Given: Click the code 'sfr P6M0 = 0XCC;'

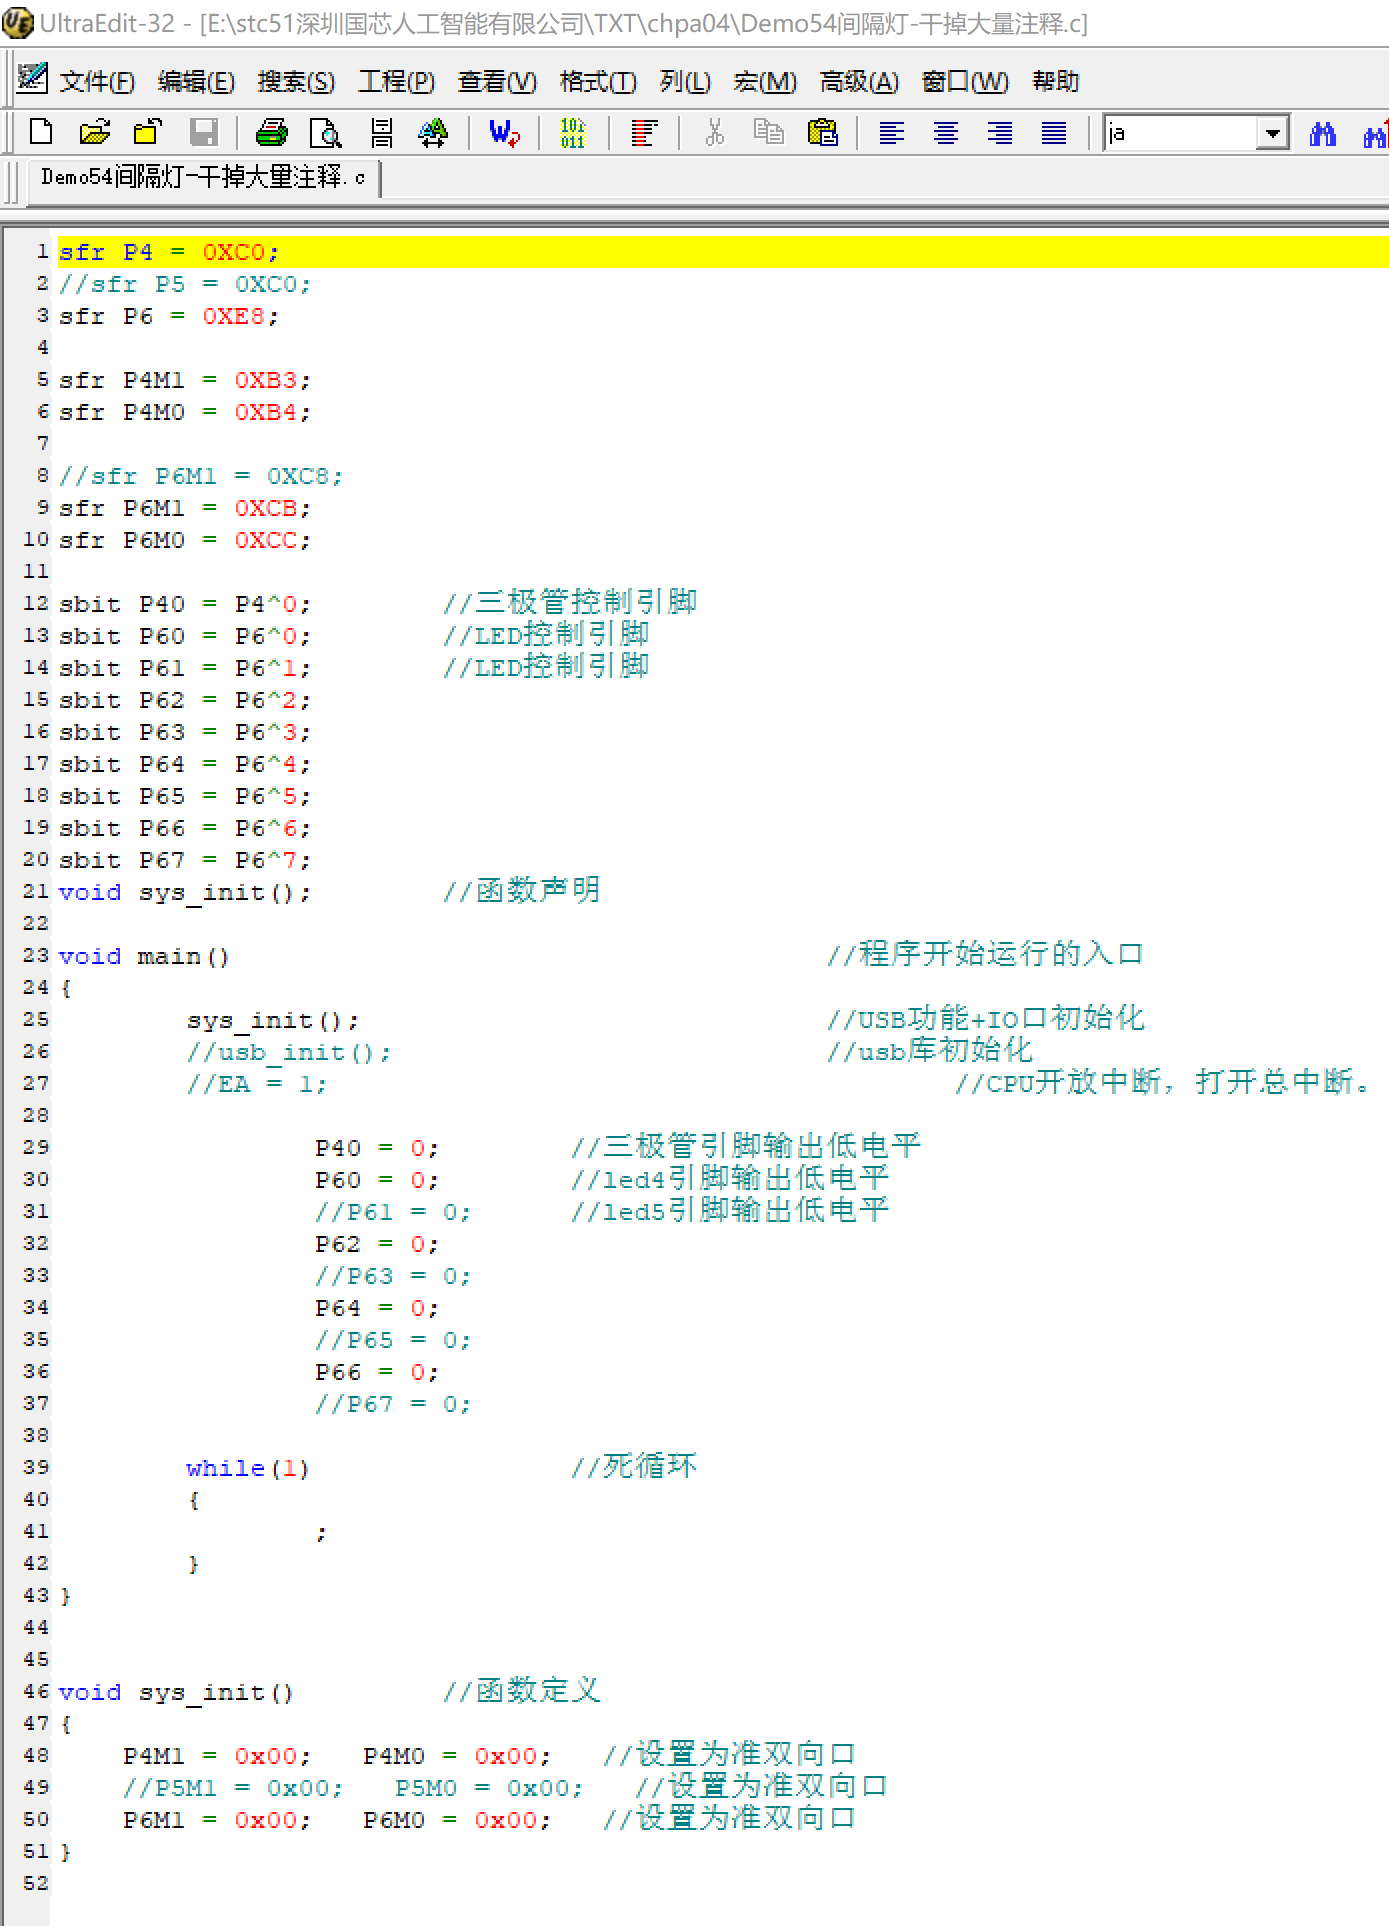Looking at the screenshot, I should click(184, 540).
